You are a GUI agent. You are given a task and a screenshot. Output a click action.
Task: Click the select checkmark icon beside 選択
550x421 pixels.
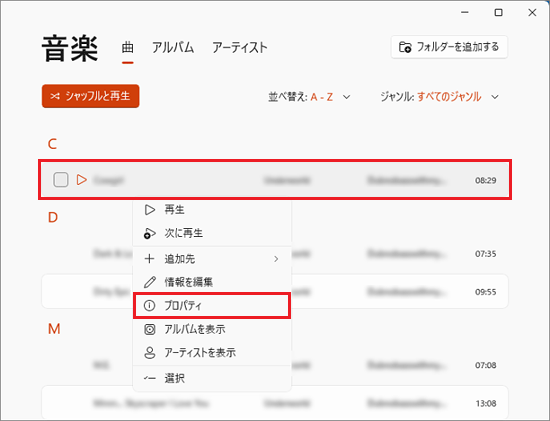tap(149, 378)
